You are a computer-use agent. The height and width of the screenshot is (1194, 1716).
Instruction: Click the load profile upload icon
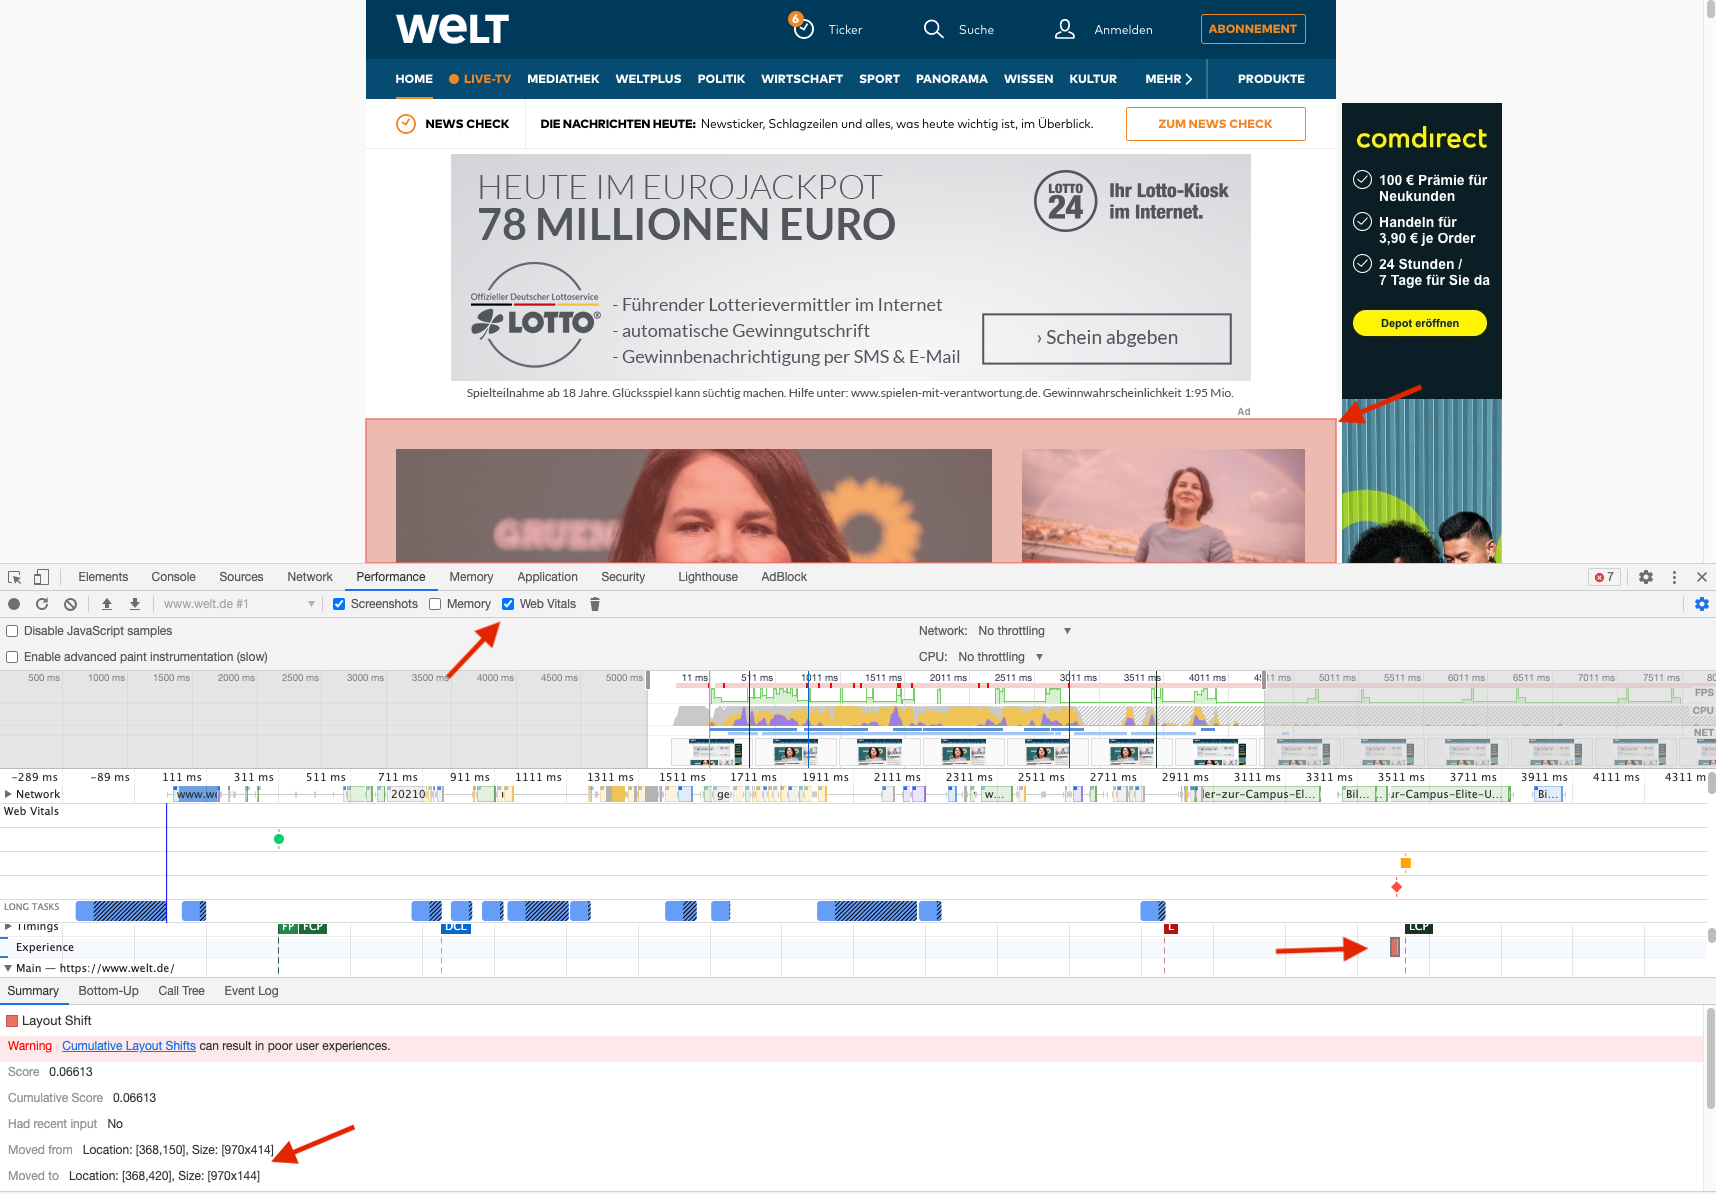(107, 604)
